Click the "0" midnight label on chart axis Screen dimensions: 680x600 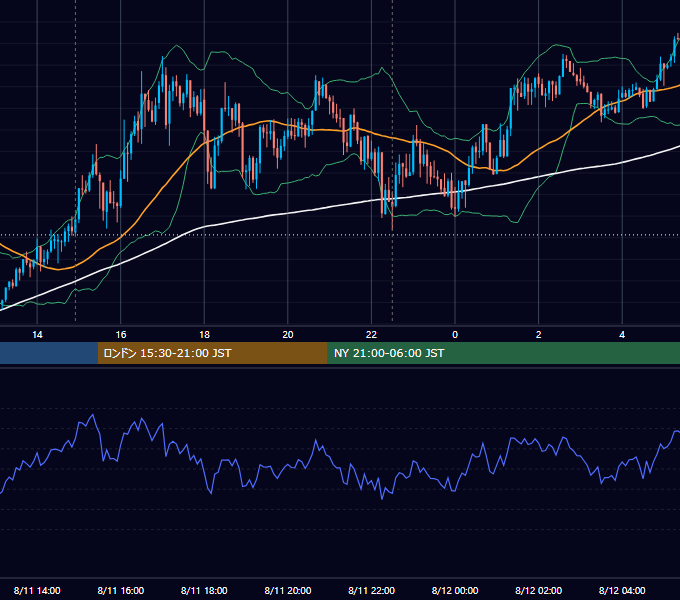pos(455,335)
